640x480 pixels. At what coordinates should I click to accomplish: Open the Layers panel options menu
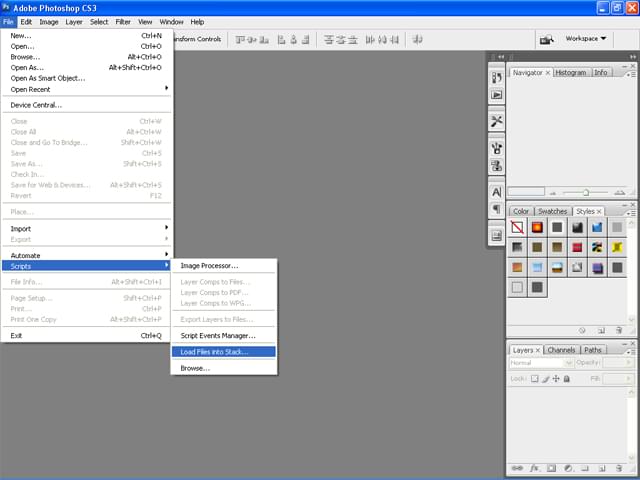pos(631,352)
